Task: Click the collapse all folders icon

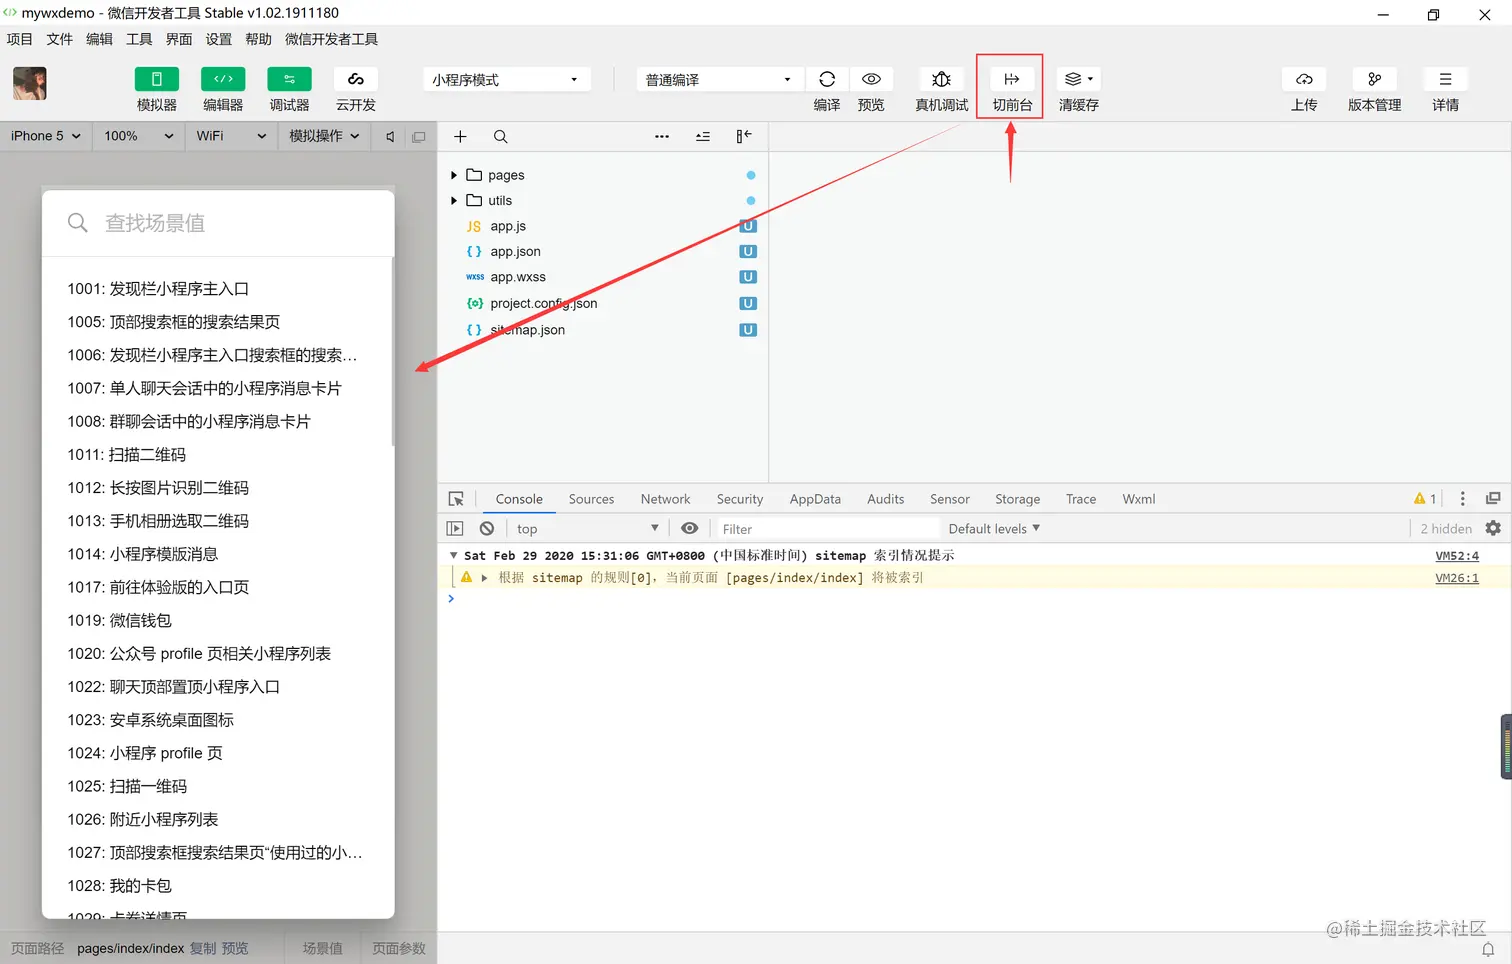Action: (703, 137)
